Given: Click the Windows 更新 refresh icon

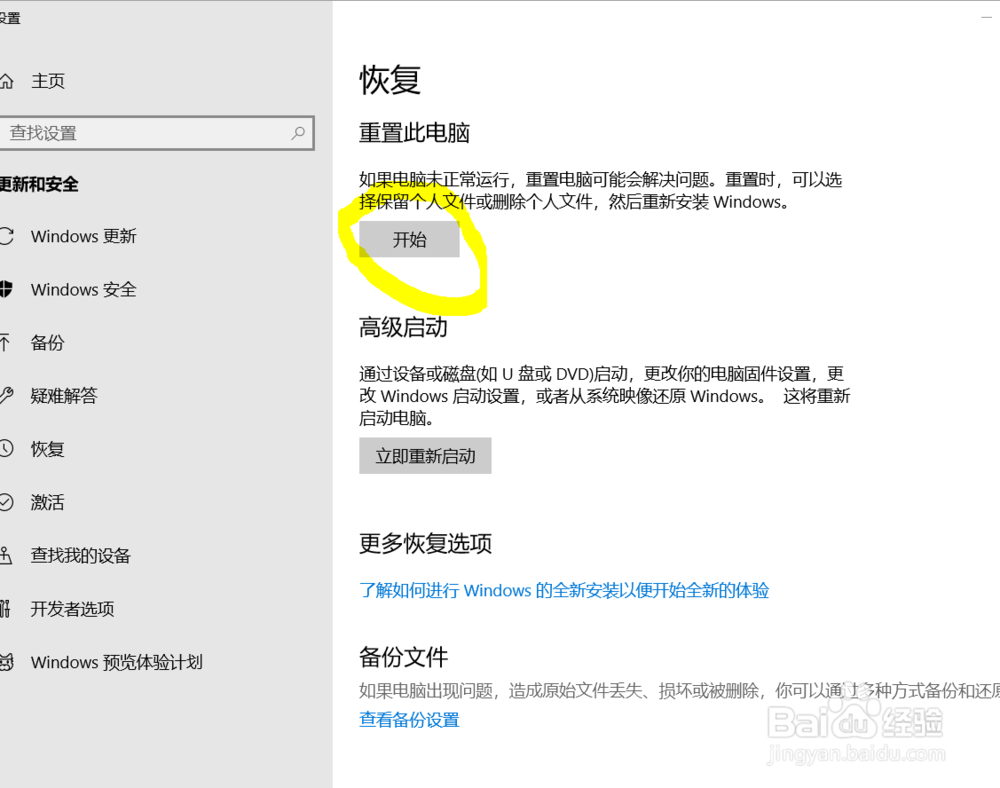Looking at the screenshot, I should click(x=6, y=236).
